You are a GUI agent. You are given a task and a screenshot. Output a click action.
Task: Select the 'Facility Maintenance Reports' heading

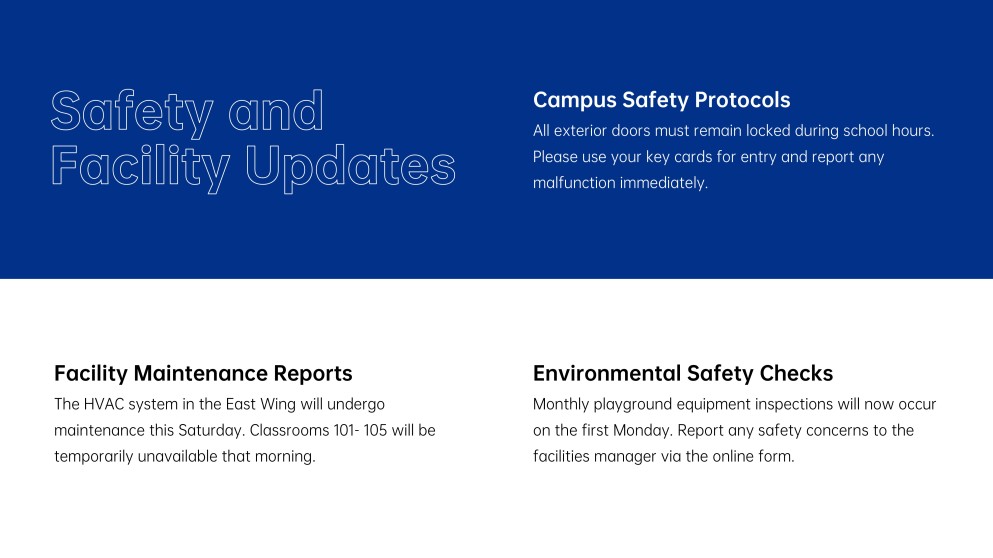(203, 374)
